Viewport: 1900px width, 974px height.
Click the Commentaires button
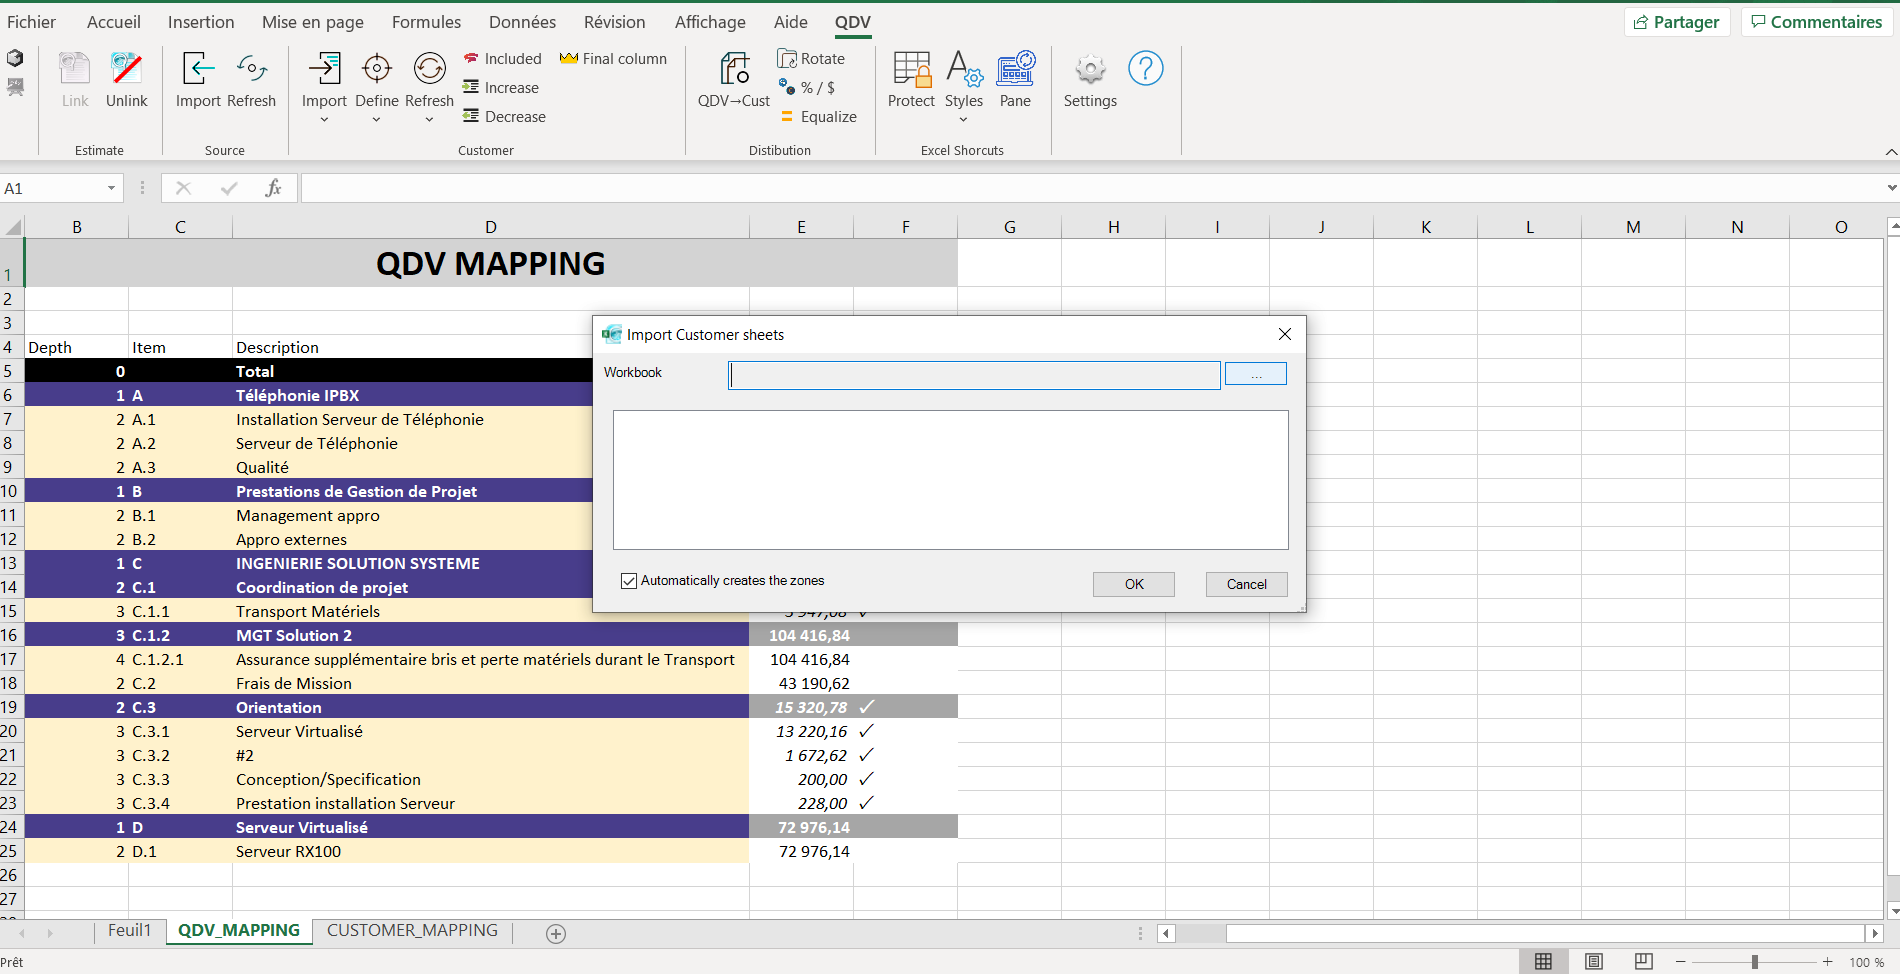point(1817,22)
